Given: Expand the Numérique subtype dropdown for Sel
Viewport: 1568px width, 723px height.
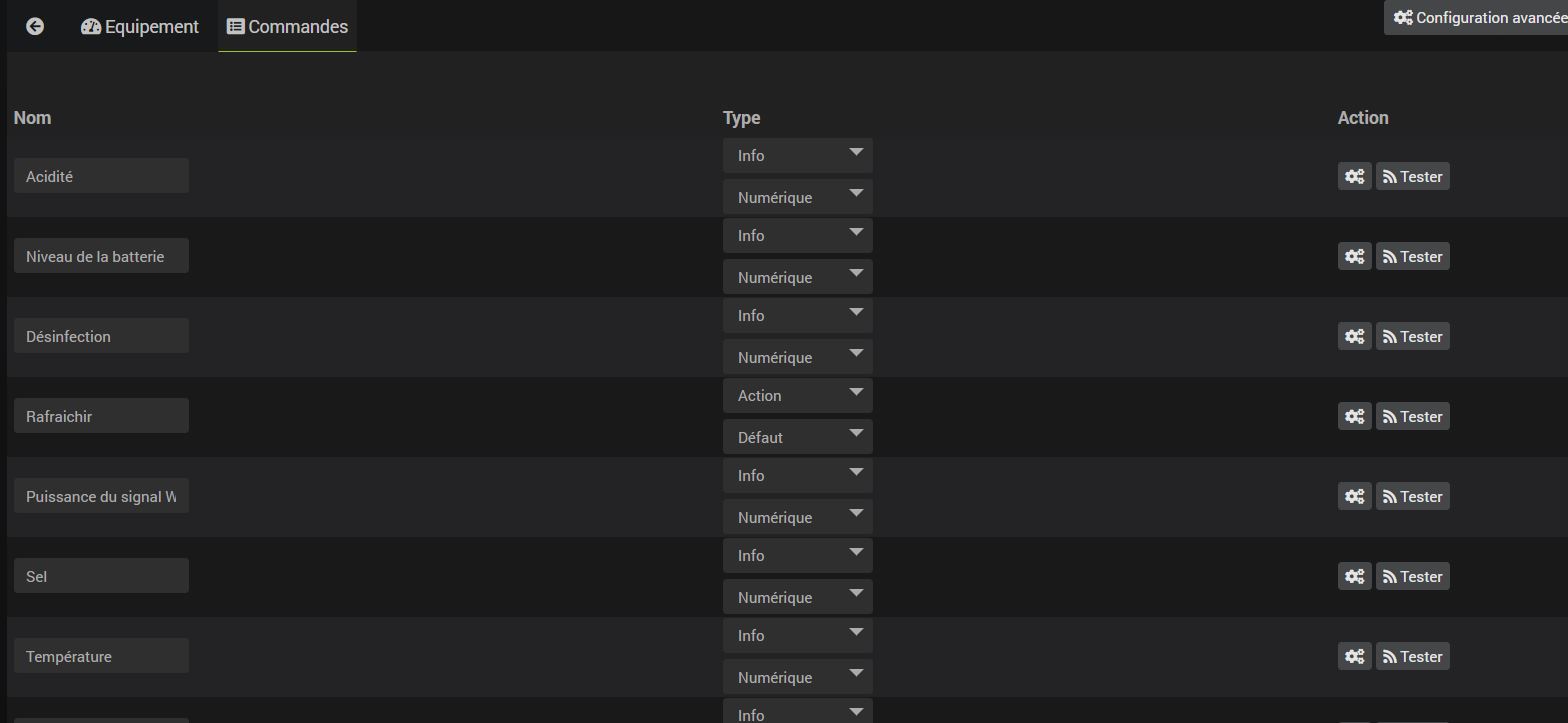Looking at the screenshot, I should 798,597.
